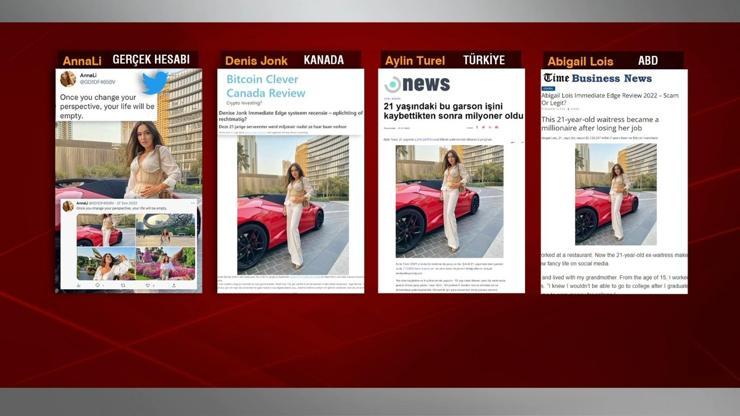Open the ring sculpture thumbnail in tweet grid
This screenshot has height=416, width=740.
tap(165, 230)
